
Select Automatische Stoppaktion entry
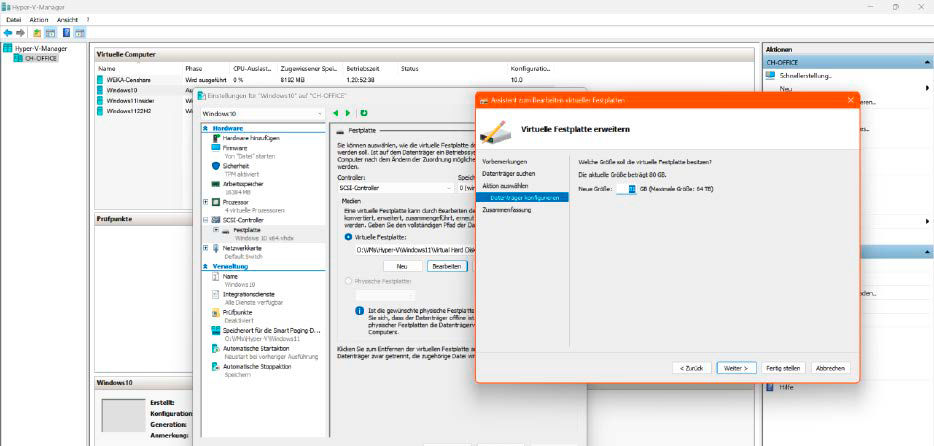coord(257,367)
